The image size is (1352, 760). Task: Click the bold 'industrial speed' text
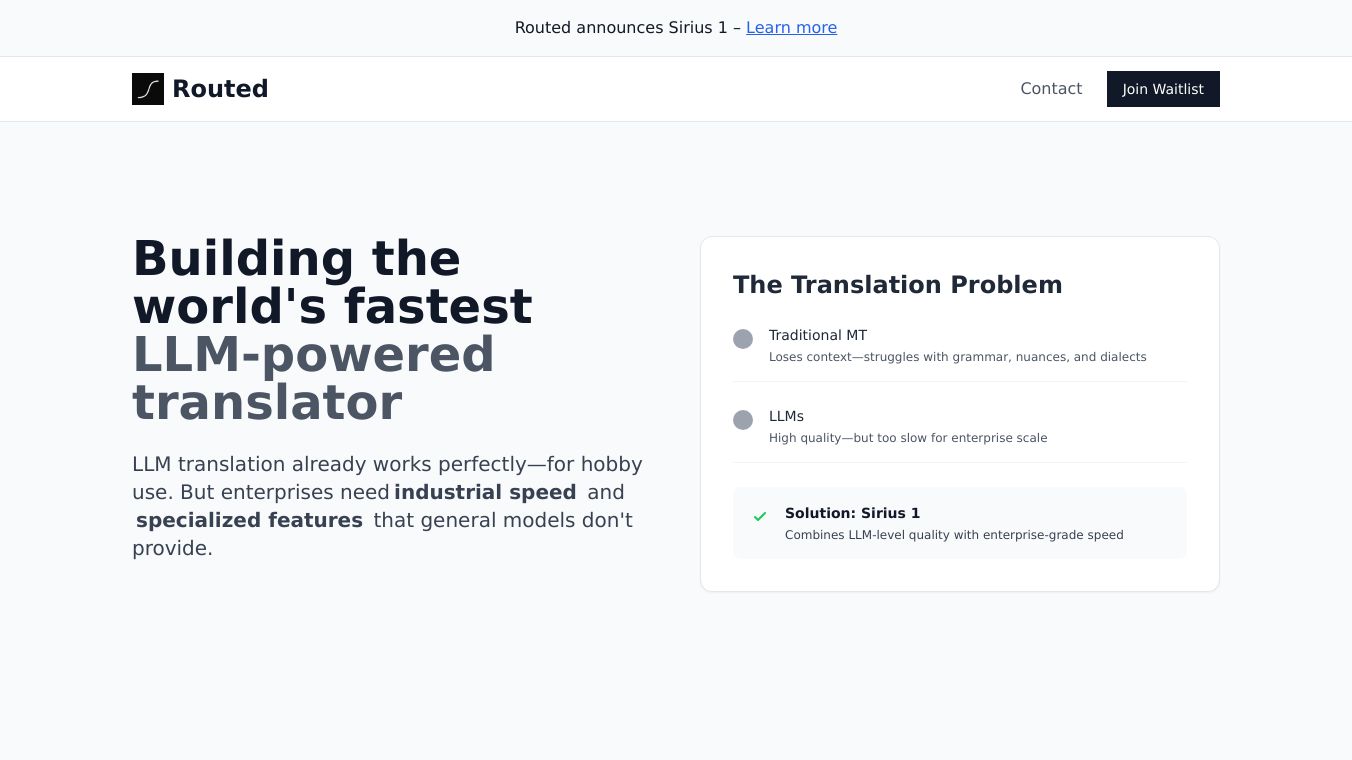(485, 492)
